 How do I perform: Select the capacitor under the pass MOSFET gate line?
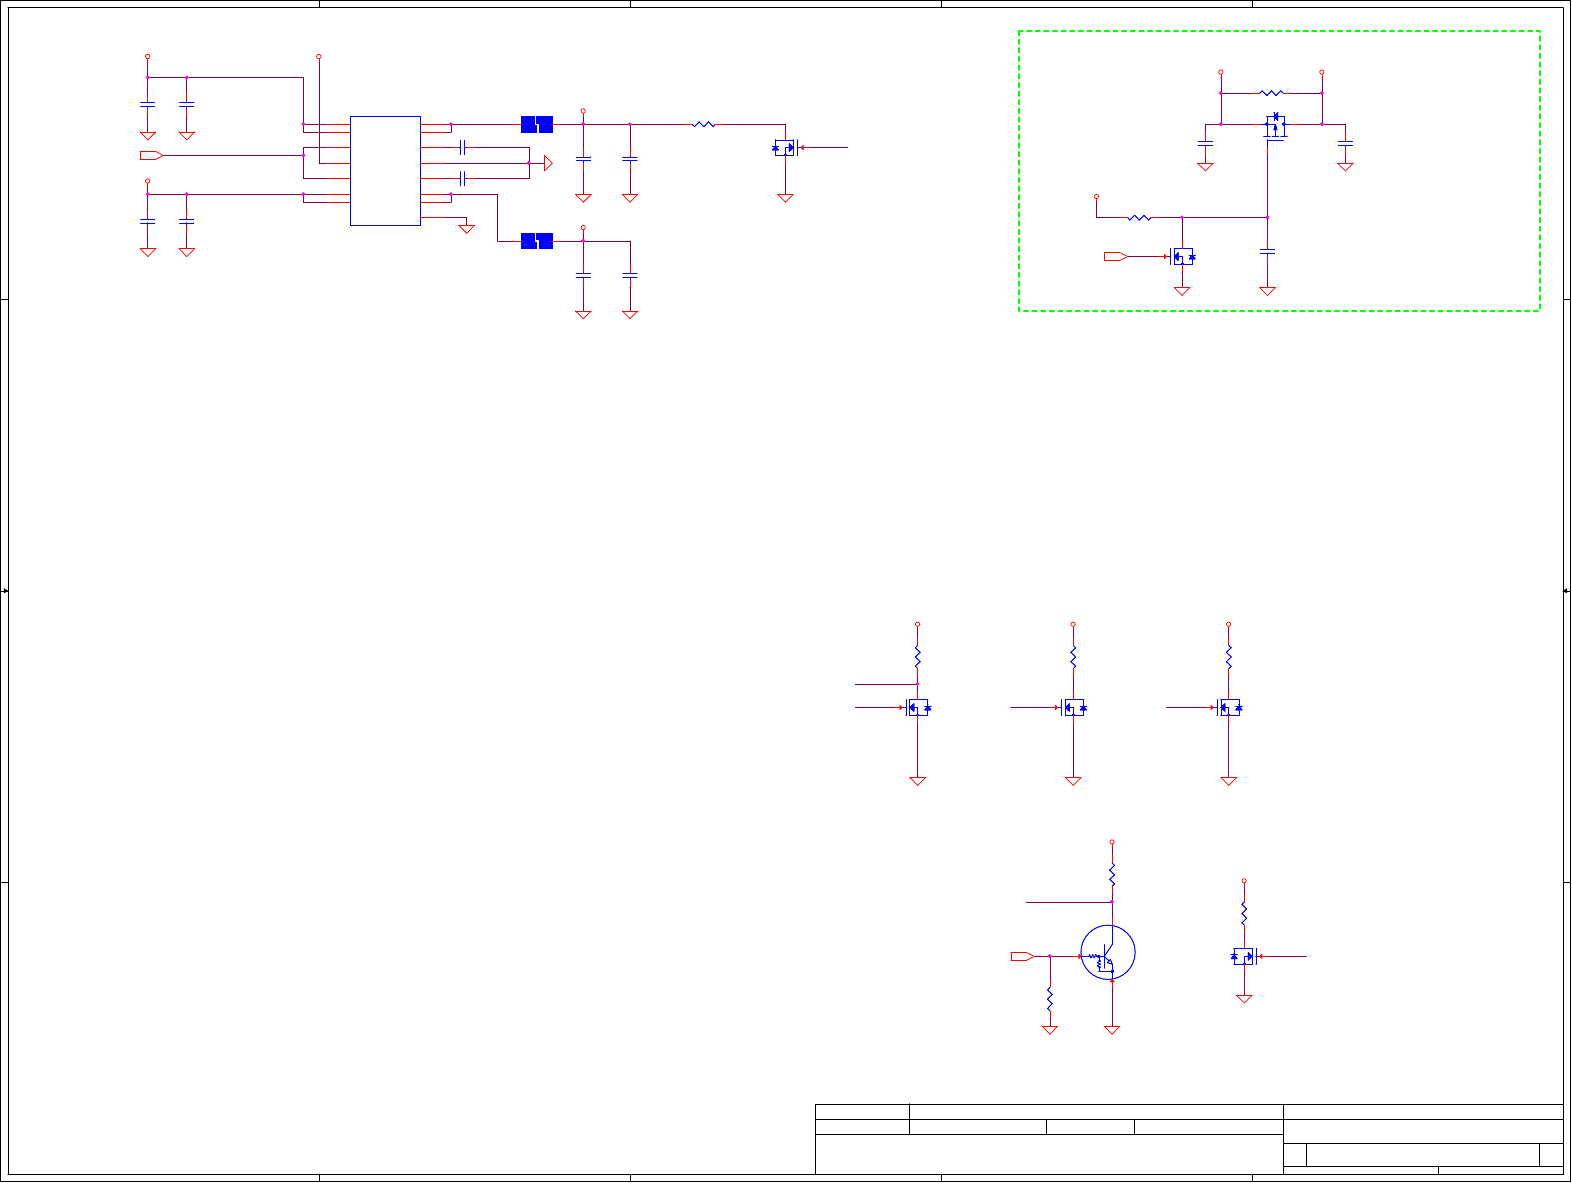point(1268,252)
